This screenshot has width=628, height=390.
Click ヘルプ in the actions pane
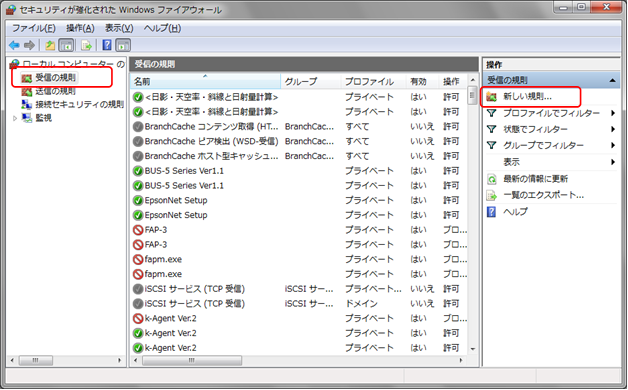point(515,212)
